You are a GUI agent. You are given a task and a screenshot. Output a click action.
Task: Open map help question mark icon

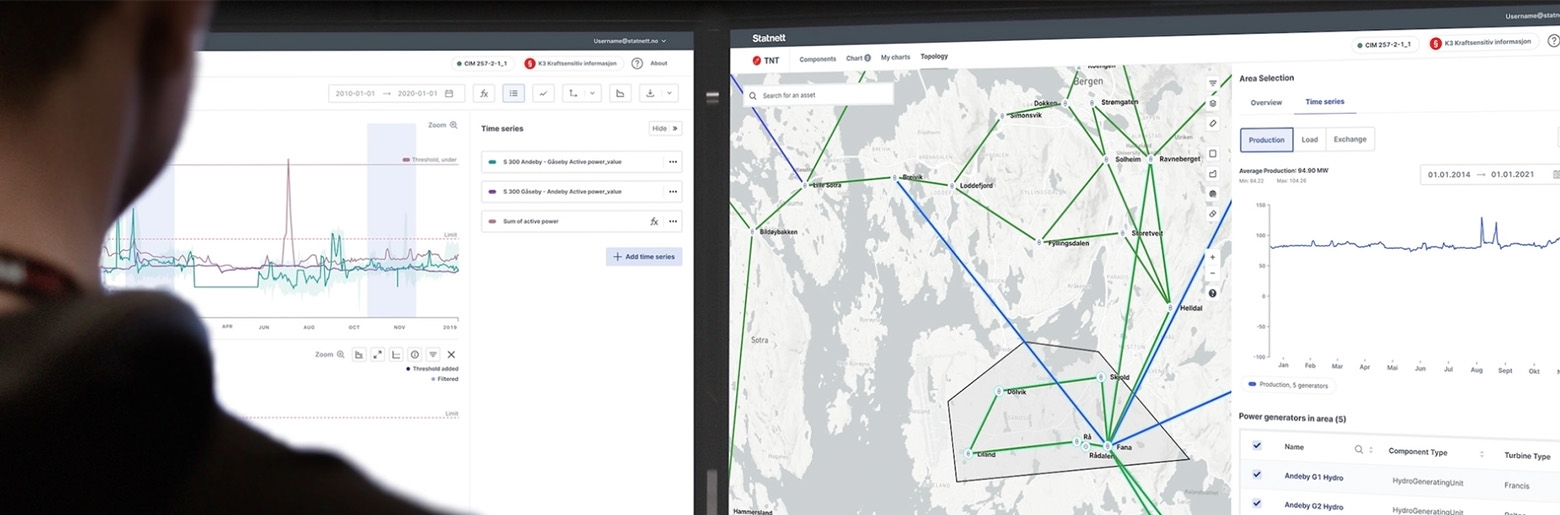1213,293
